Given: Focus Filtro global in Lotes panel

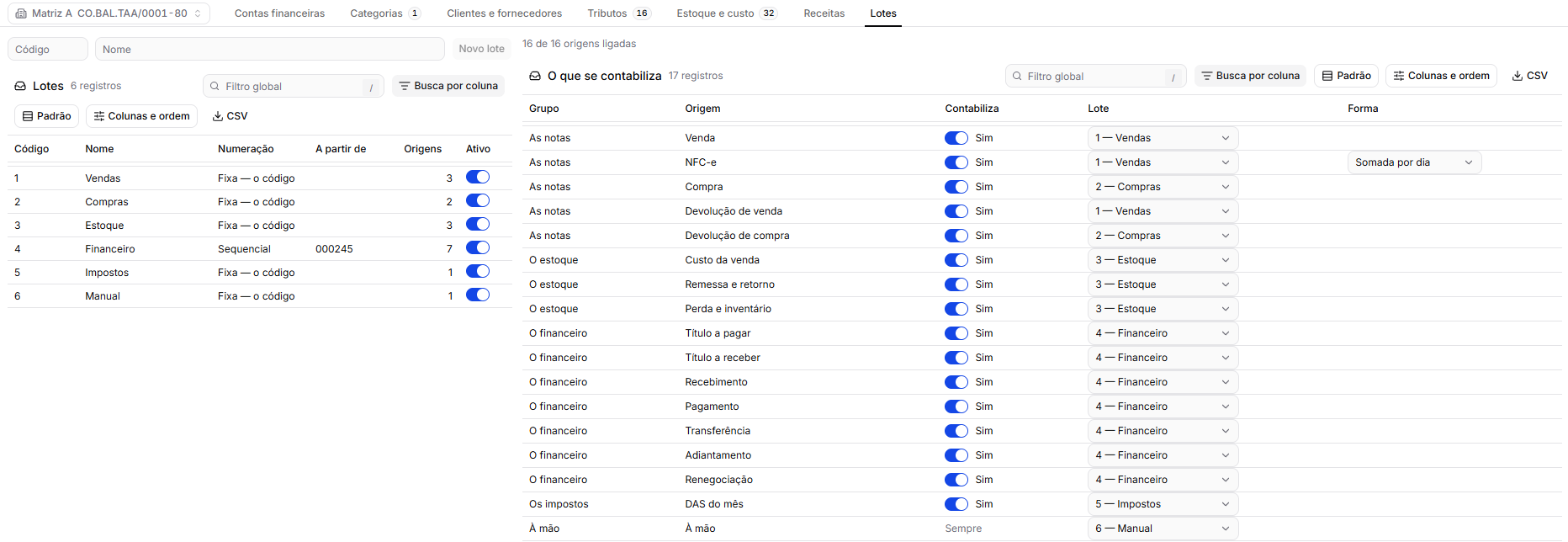Looking at the screenshot, I should pyautogui.click(x=294, y=86).
